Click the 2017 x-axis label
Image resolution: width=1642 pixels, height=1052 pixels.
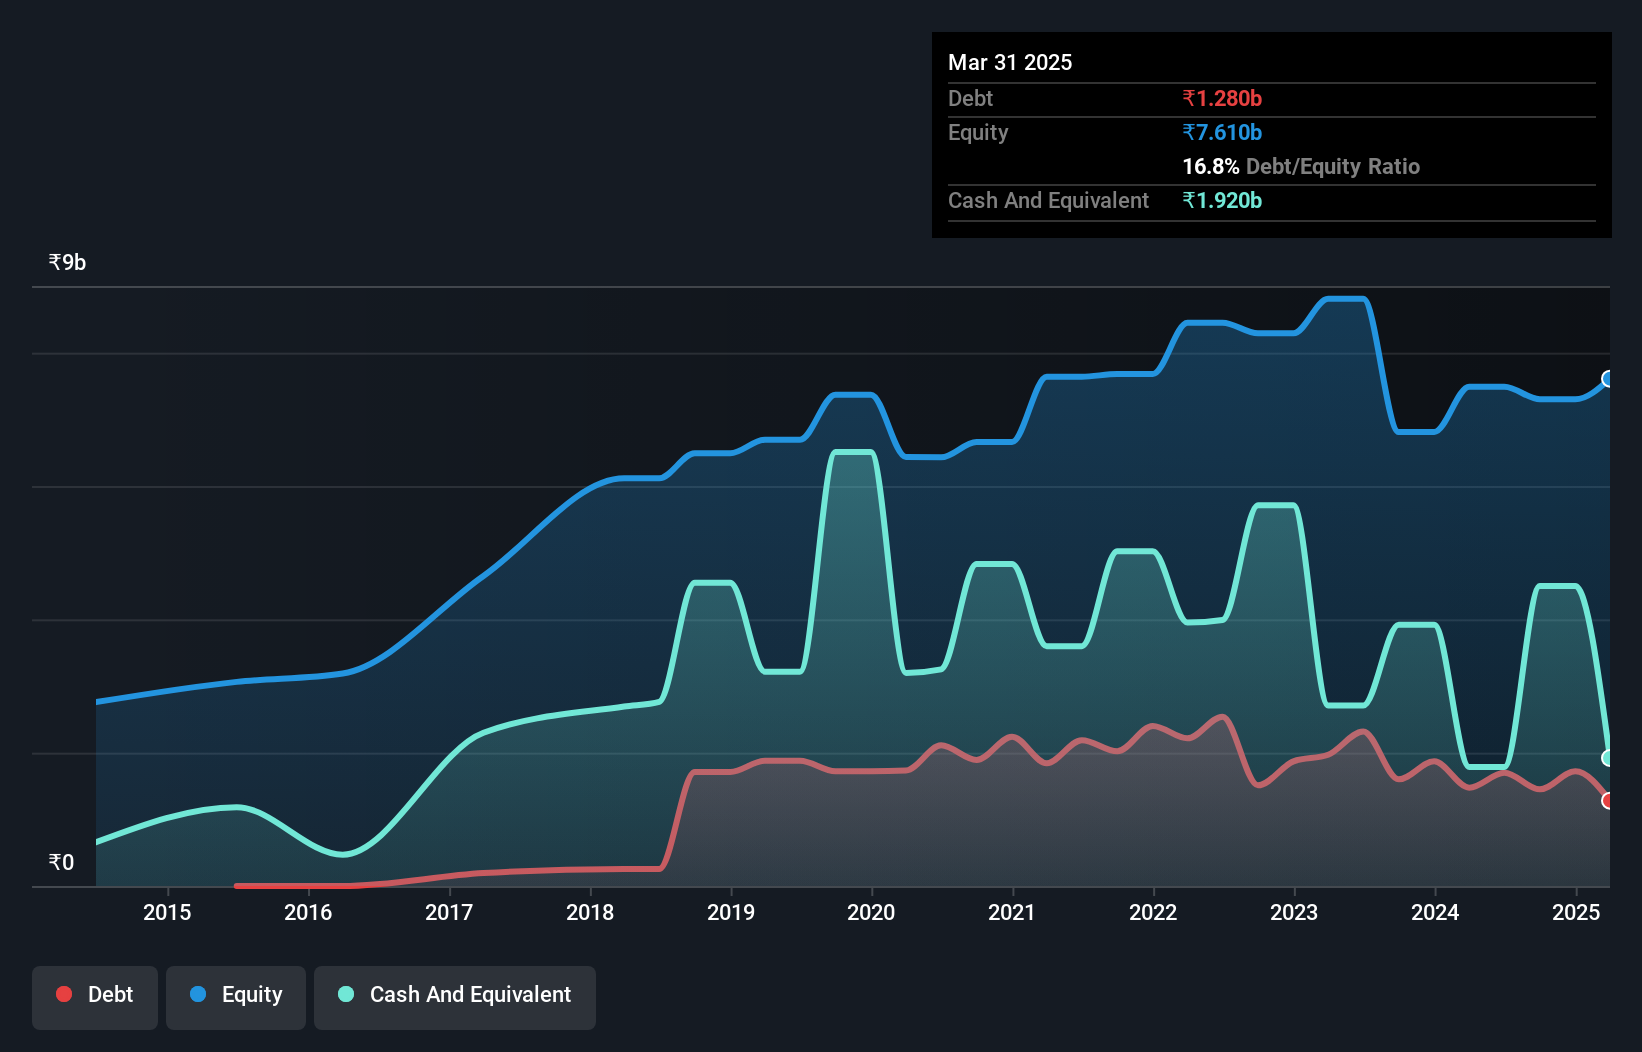(449, 912)
